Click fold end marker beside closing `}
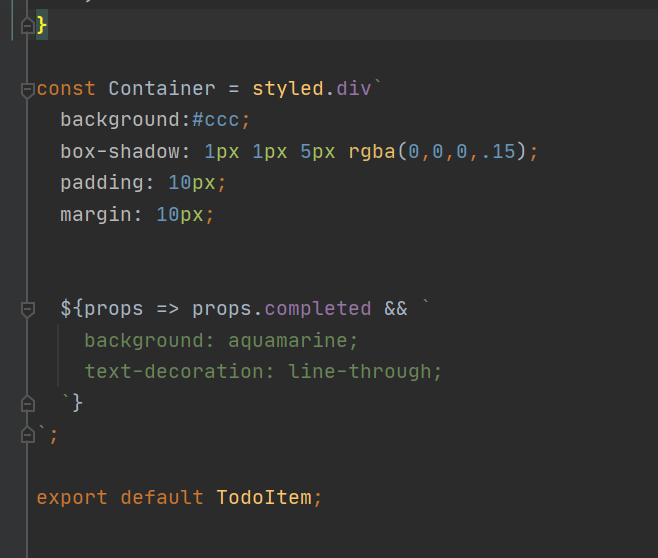This screenshot has width=658, height=558. point(27,403)
